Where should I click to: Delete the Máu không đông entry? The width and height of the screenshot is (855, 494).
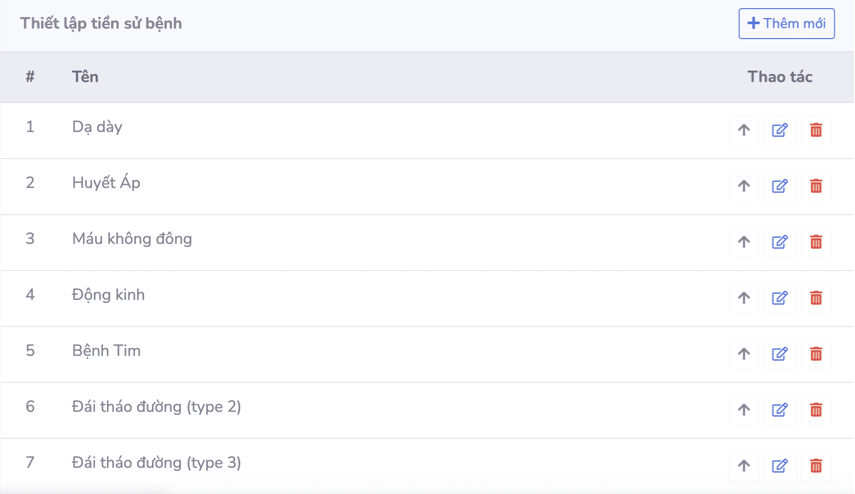(816, 242)
